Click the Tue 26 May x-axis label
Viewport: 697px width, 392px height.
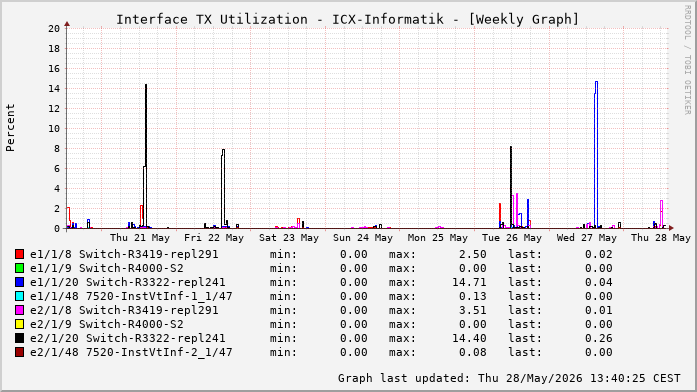click(512, 238)
